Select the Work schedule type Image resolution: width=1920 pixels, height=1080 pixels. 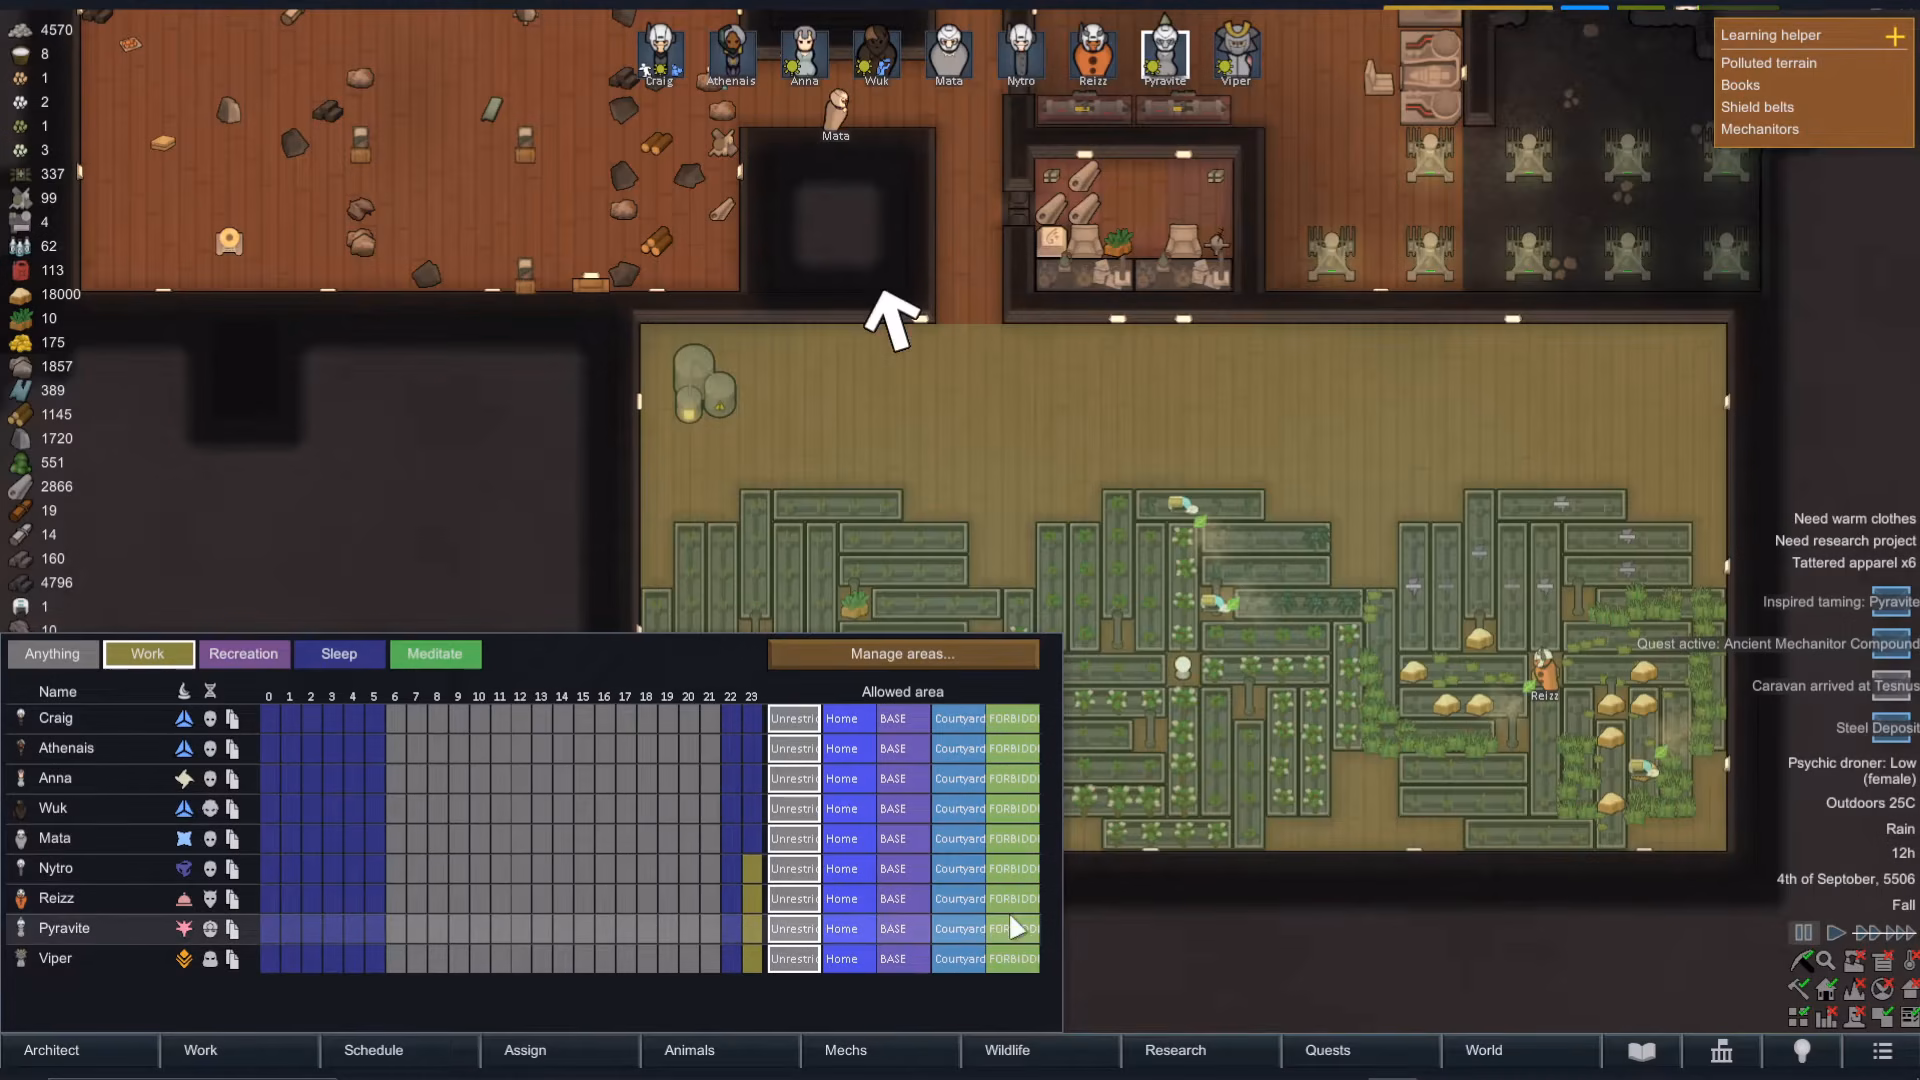click(x=148, y=654)
